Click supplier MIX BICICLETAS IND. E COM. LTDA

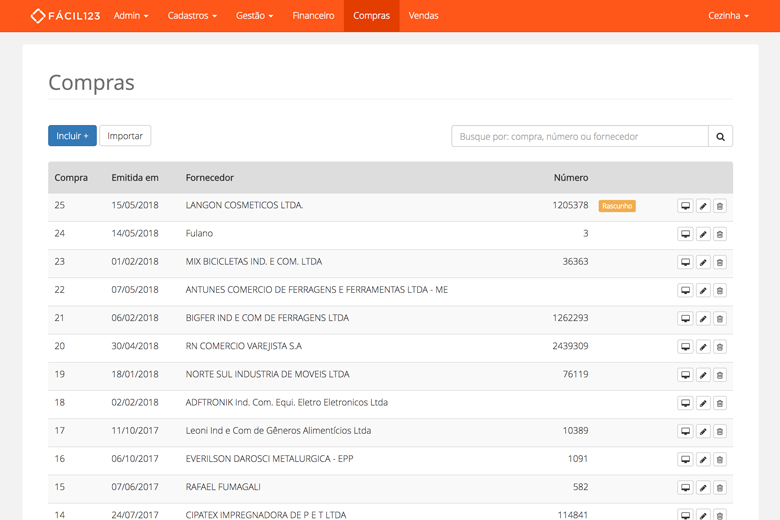pyautogui.click(x=254, y=261)
